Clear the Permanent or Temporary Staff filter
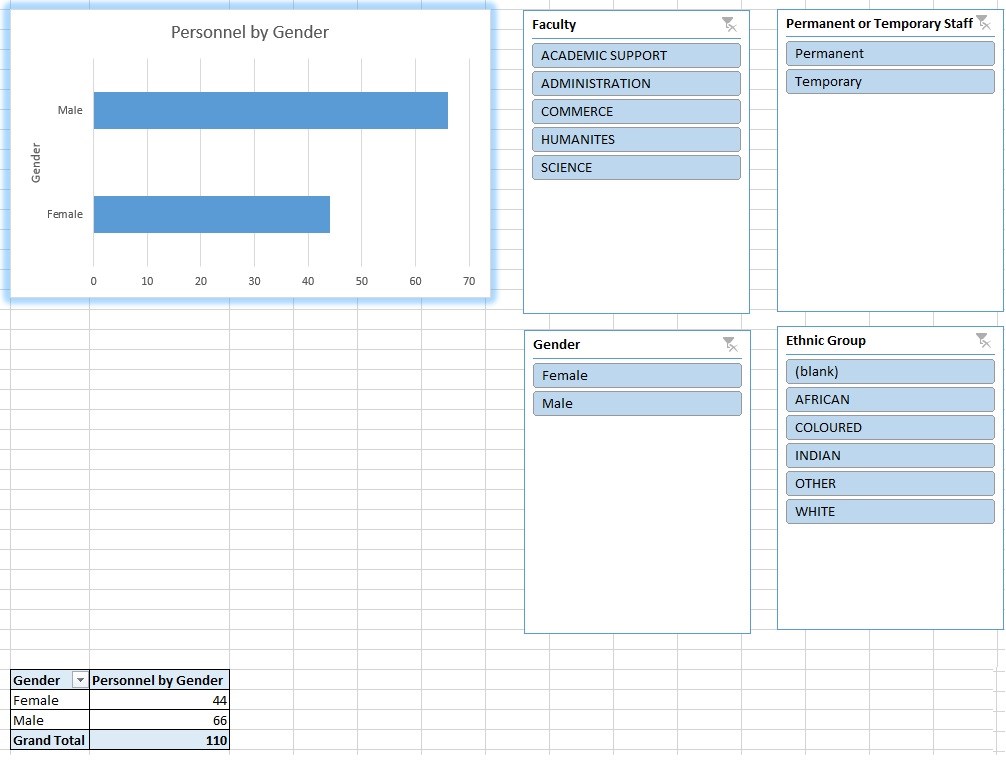This screenshot has height=762, width=1006. pyautogui.click(x=984, y=22)
